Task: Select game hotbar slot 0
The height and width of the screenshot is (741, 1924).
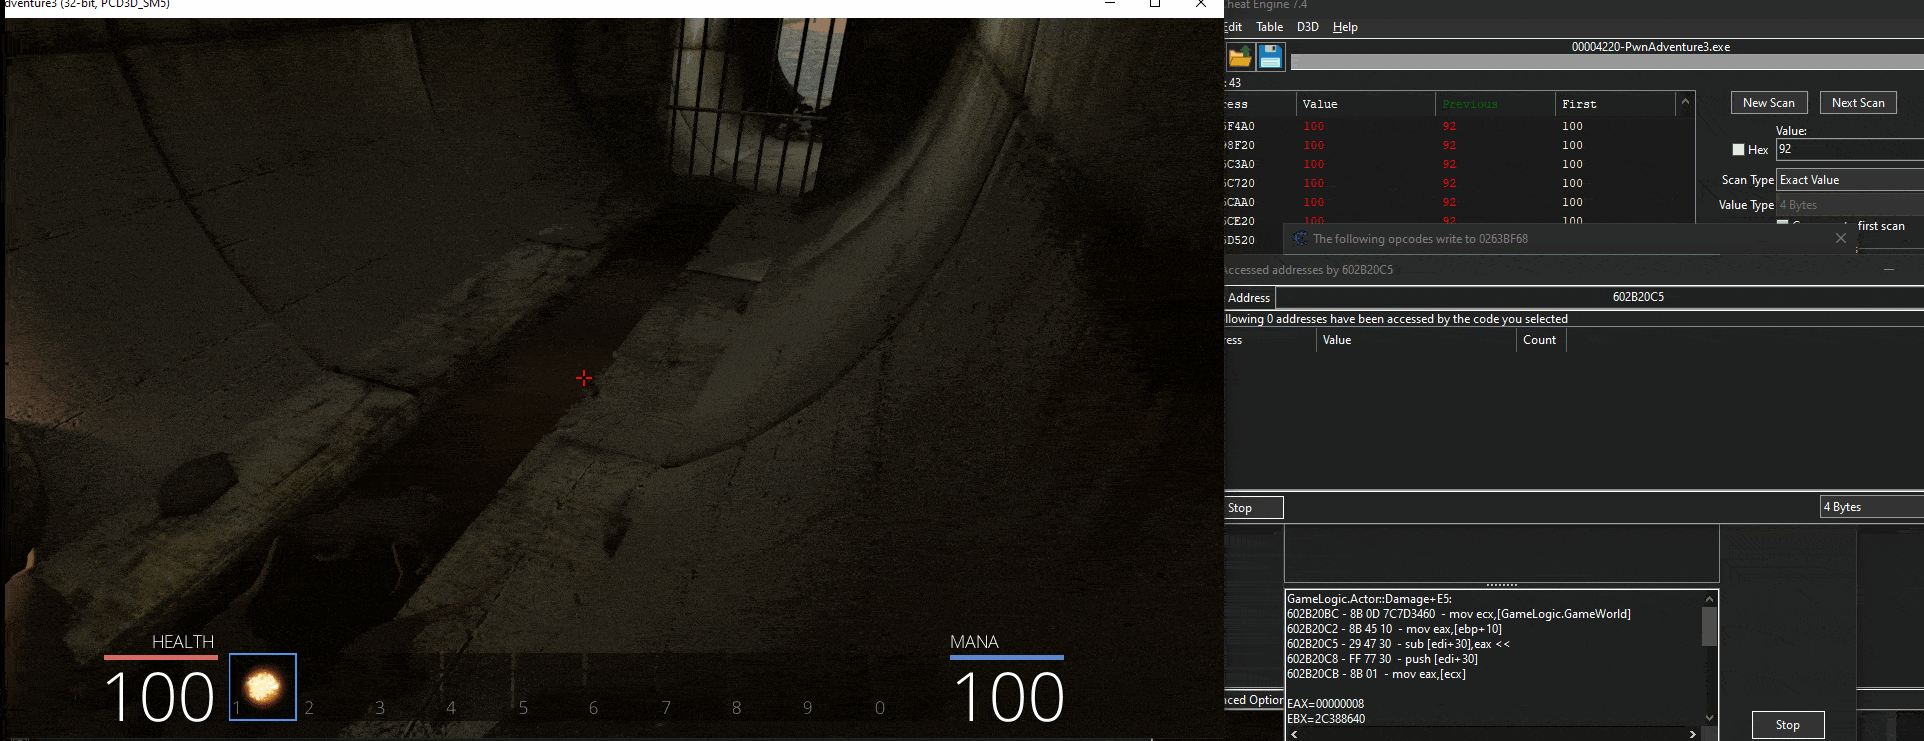Action: tap(880, 708)
